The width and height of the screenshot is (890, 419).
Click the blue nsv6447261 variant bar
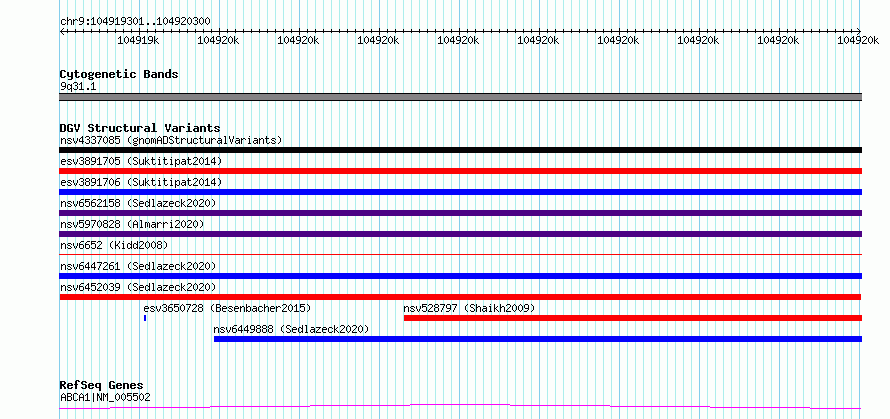click(x=460, y=276)
